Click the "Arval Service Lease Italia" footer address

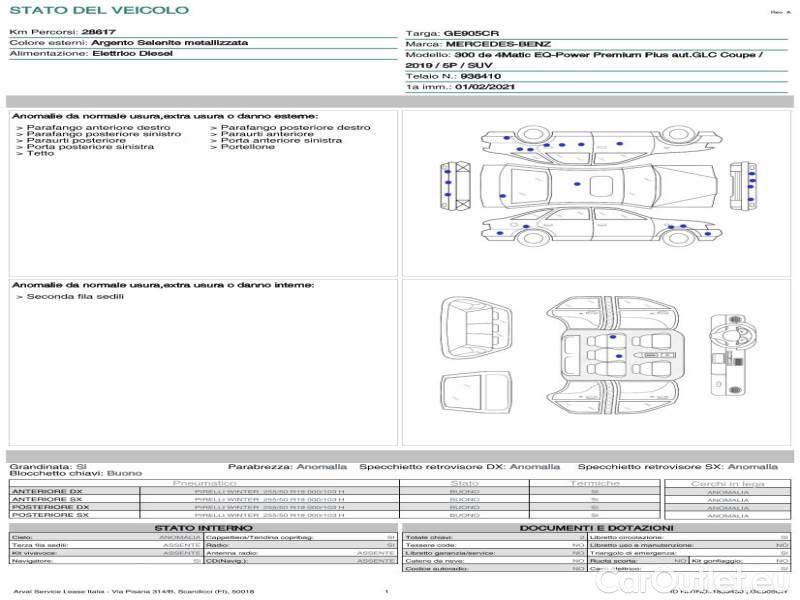(134, 592)
